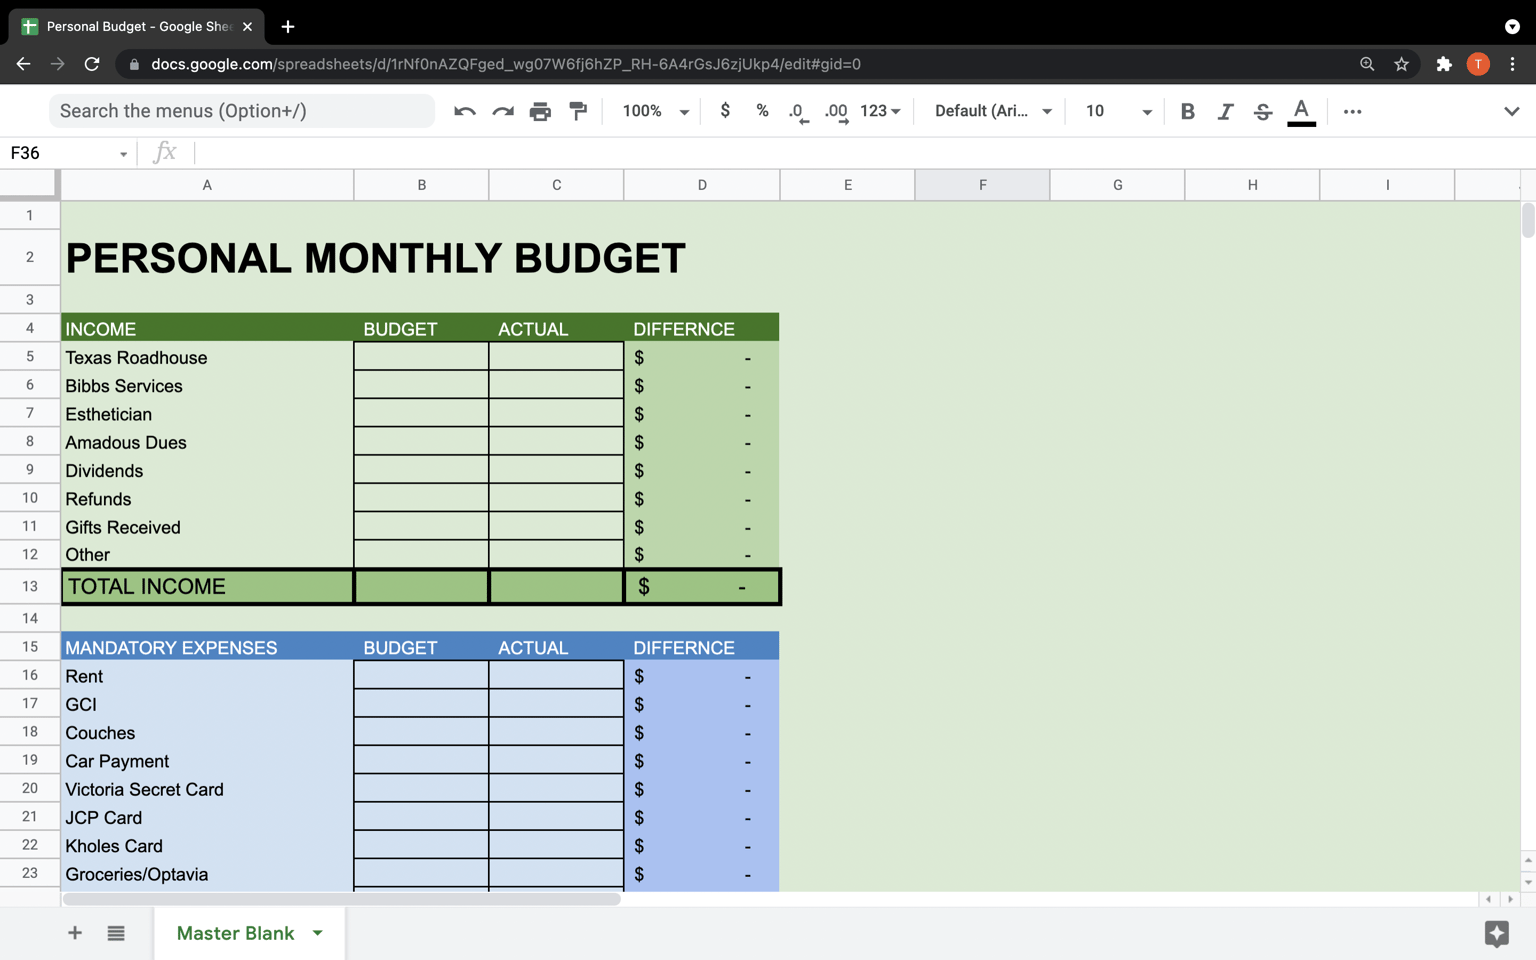
Task: Format as currency with dollar icon
Action: point(725,111)
